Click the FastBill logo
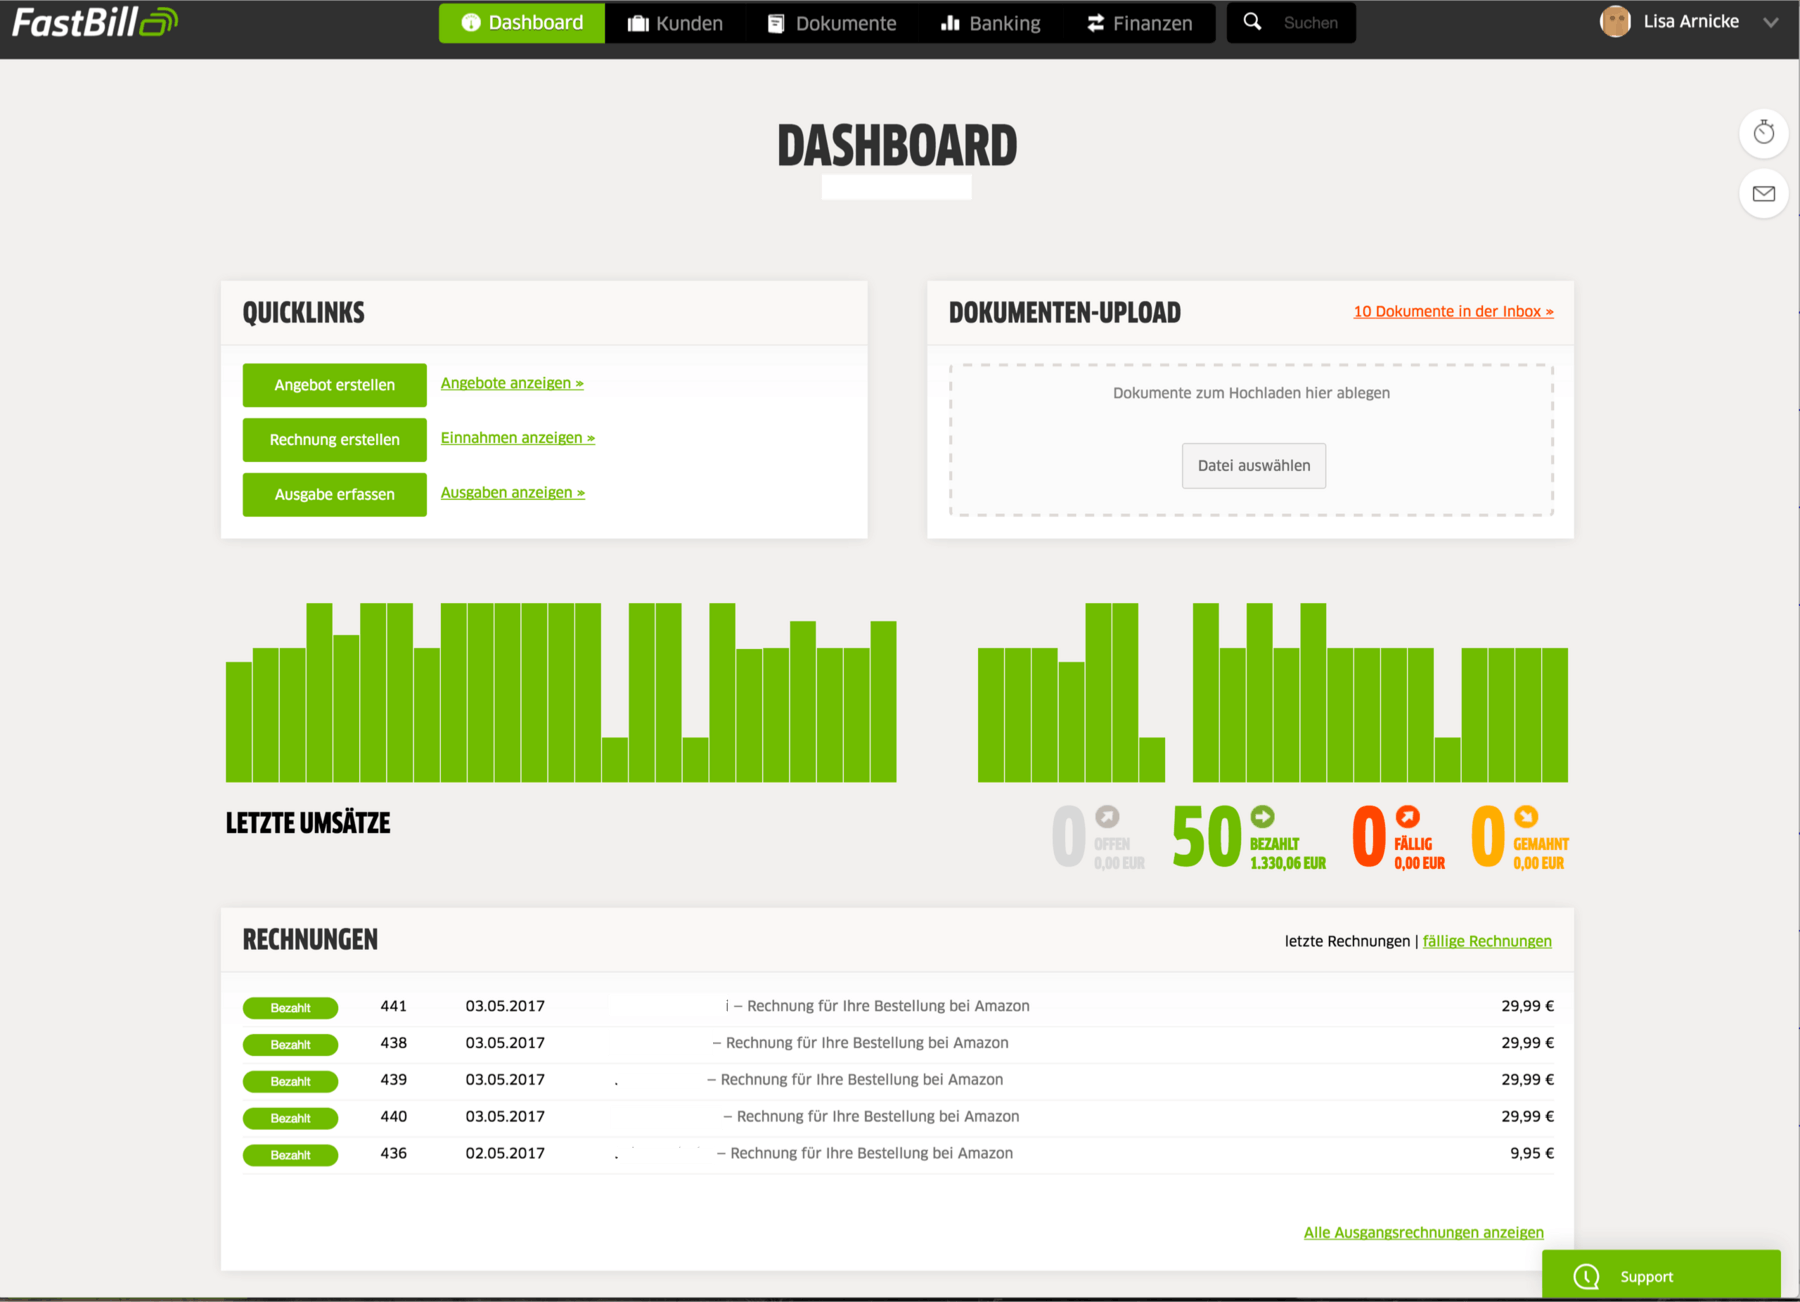The width and height of the screenshot is (1800, 1302). 95,22
